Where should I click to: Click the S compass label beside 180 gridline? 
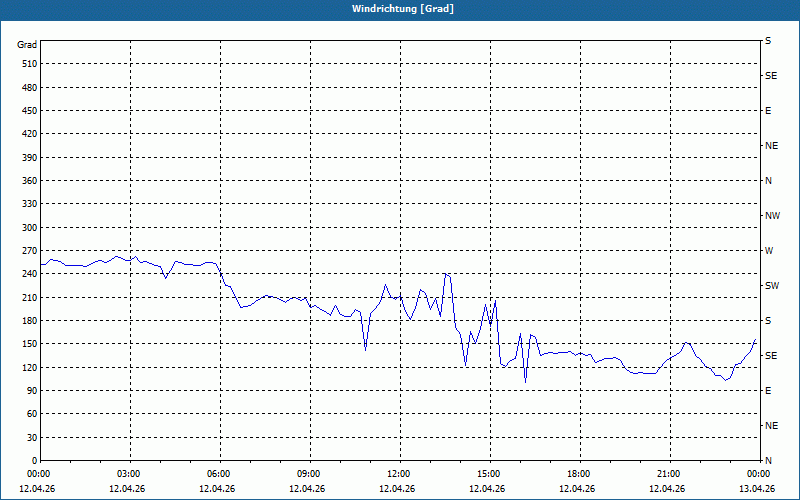pos(768,320)
